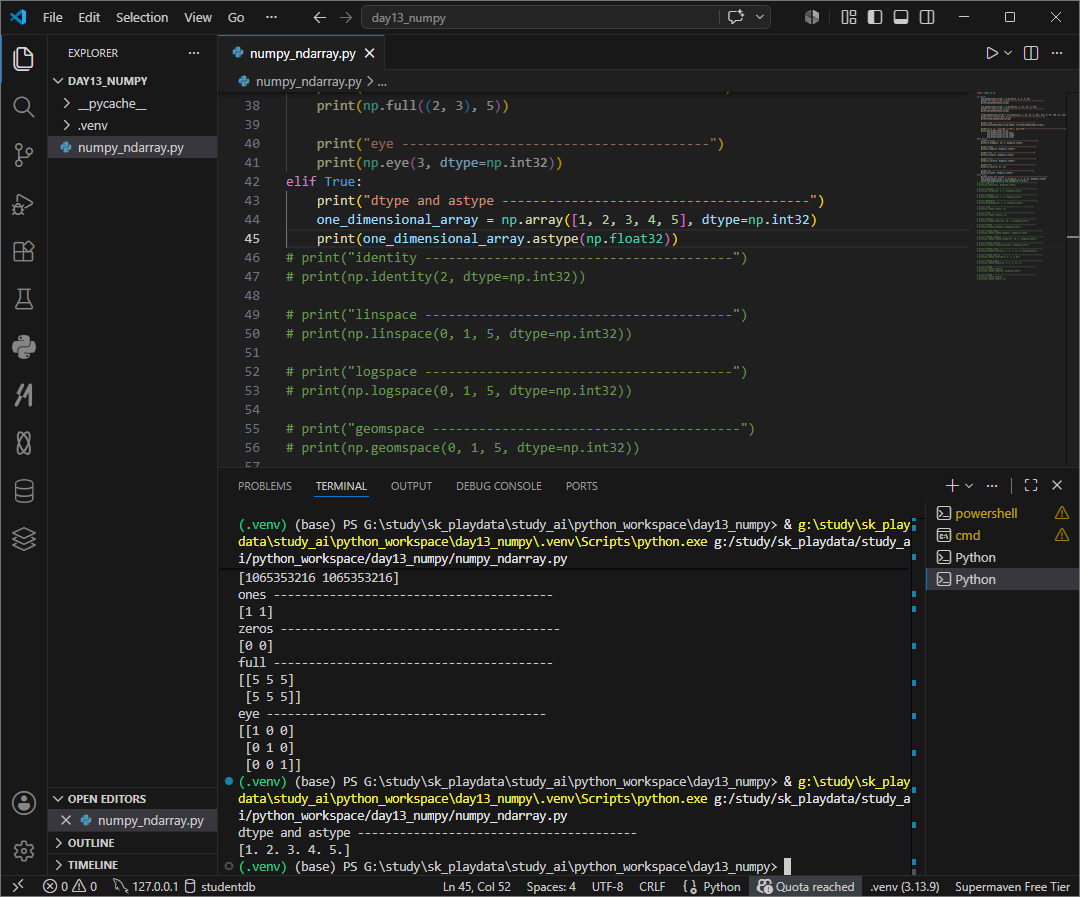Viewport: 1080px width, 897px height.
Task: Close the terminal panel
Action: [1057, 486]
